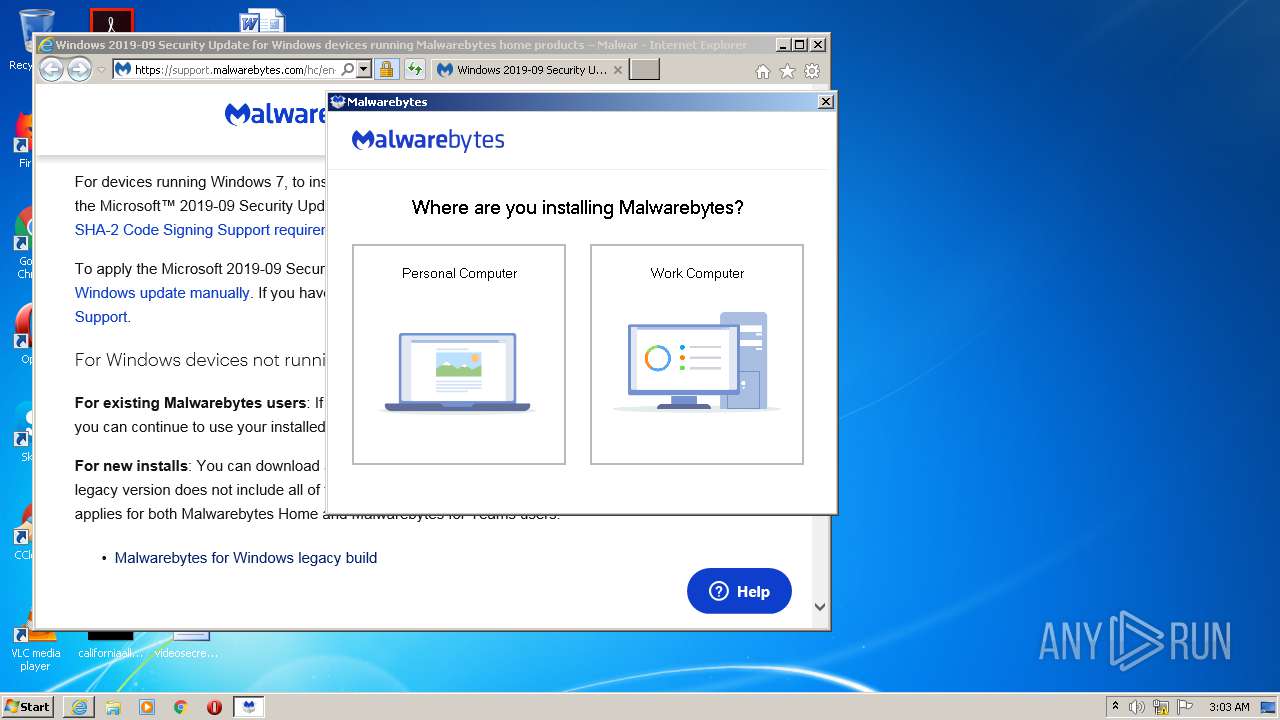The height and width of the screenshot is (720, 1280).
Task: Launch Windows Media Player from taskbar
Action: 147,707
